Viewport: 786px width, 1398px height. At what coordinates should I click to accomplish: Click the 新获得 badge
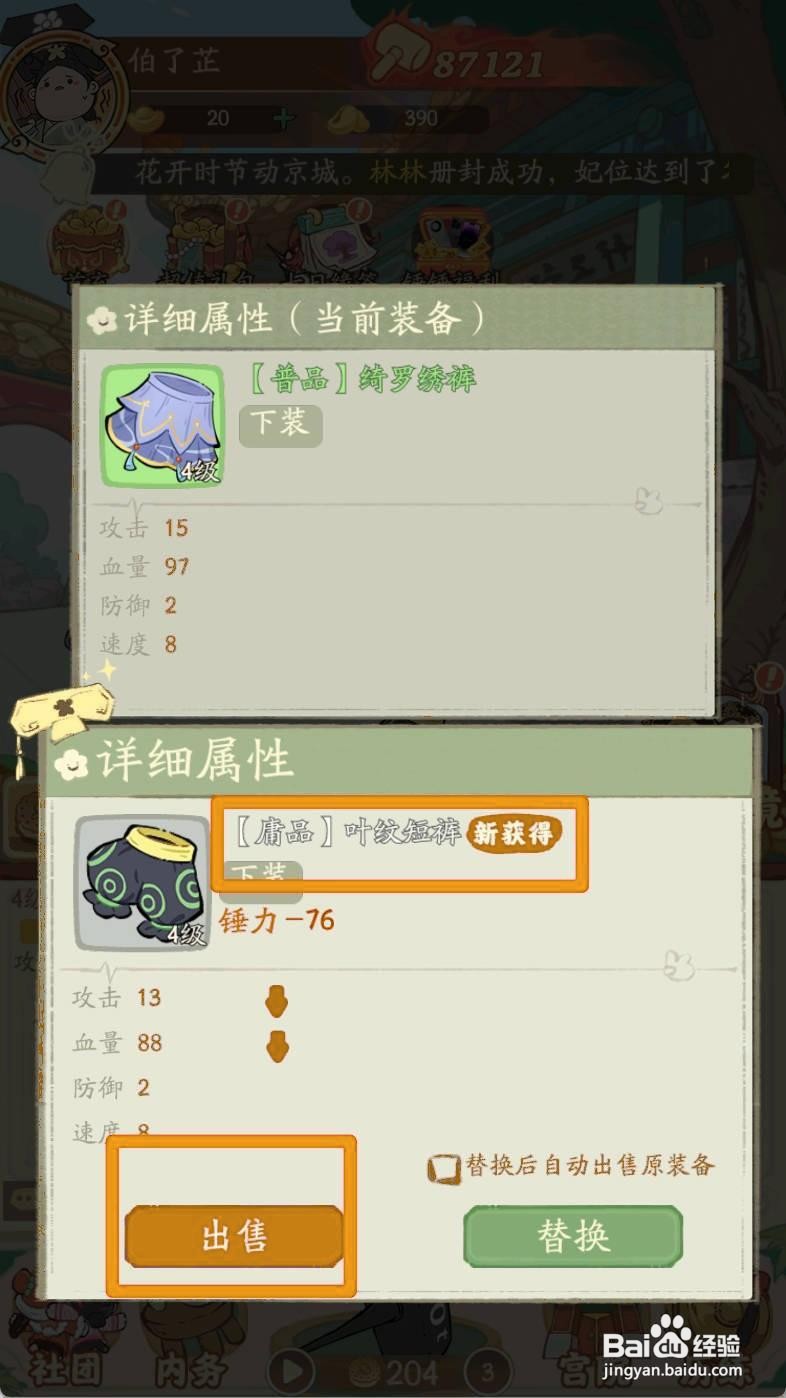[x=514, y=833]
